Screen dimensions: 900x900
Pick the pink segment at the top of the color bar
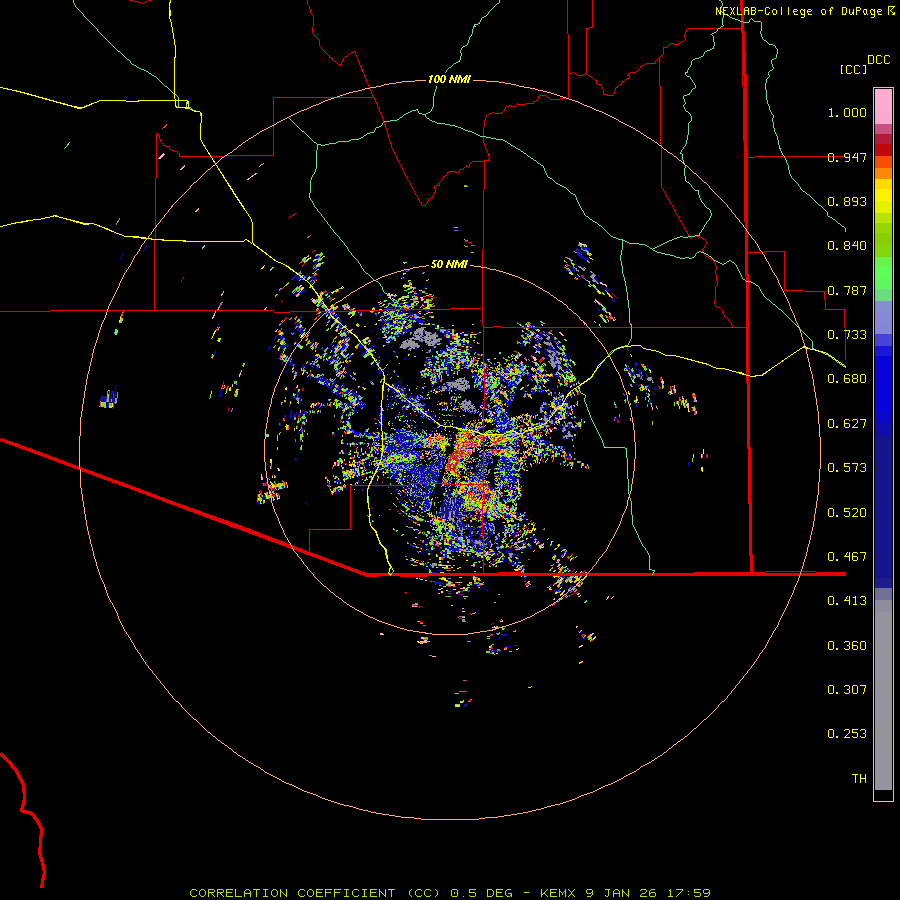(883, 106)
